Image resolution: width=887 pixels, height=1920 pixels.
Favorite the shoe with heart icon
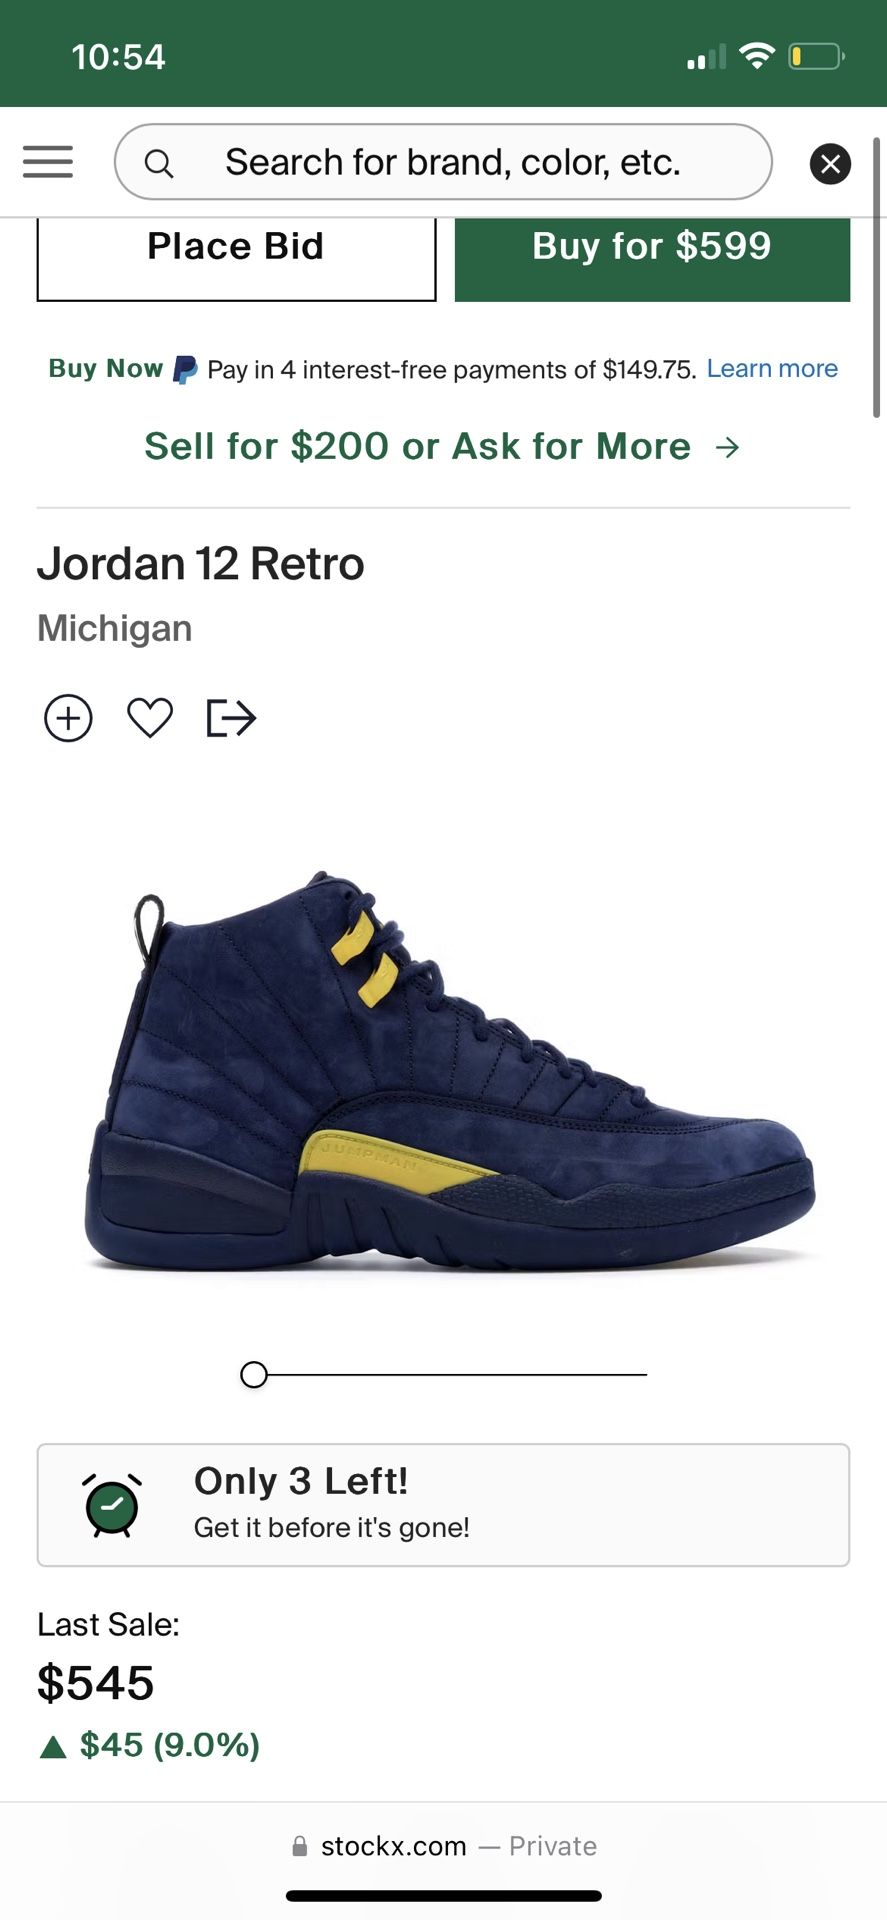[150, 718]
